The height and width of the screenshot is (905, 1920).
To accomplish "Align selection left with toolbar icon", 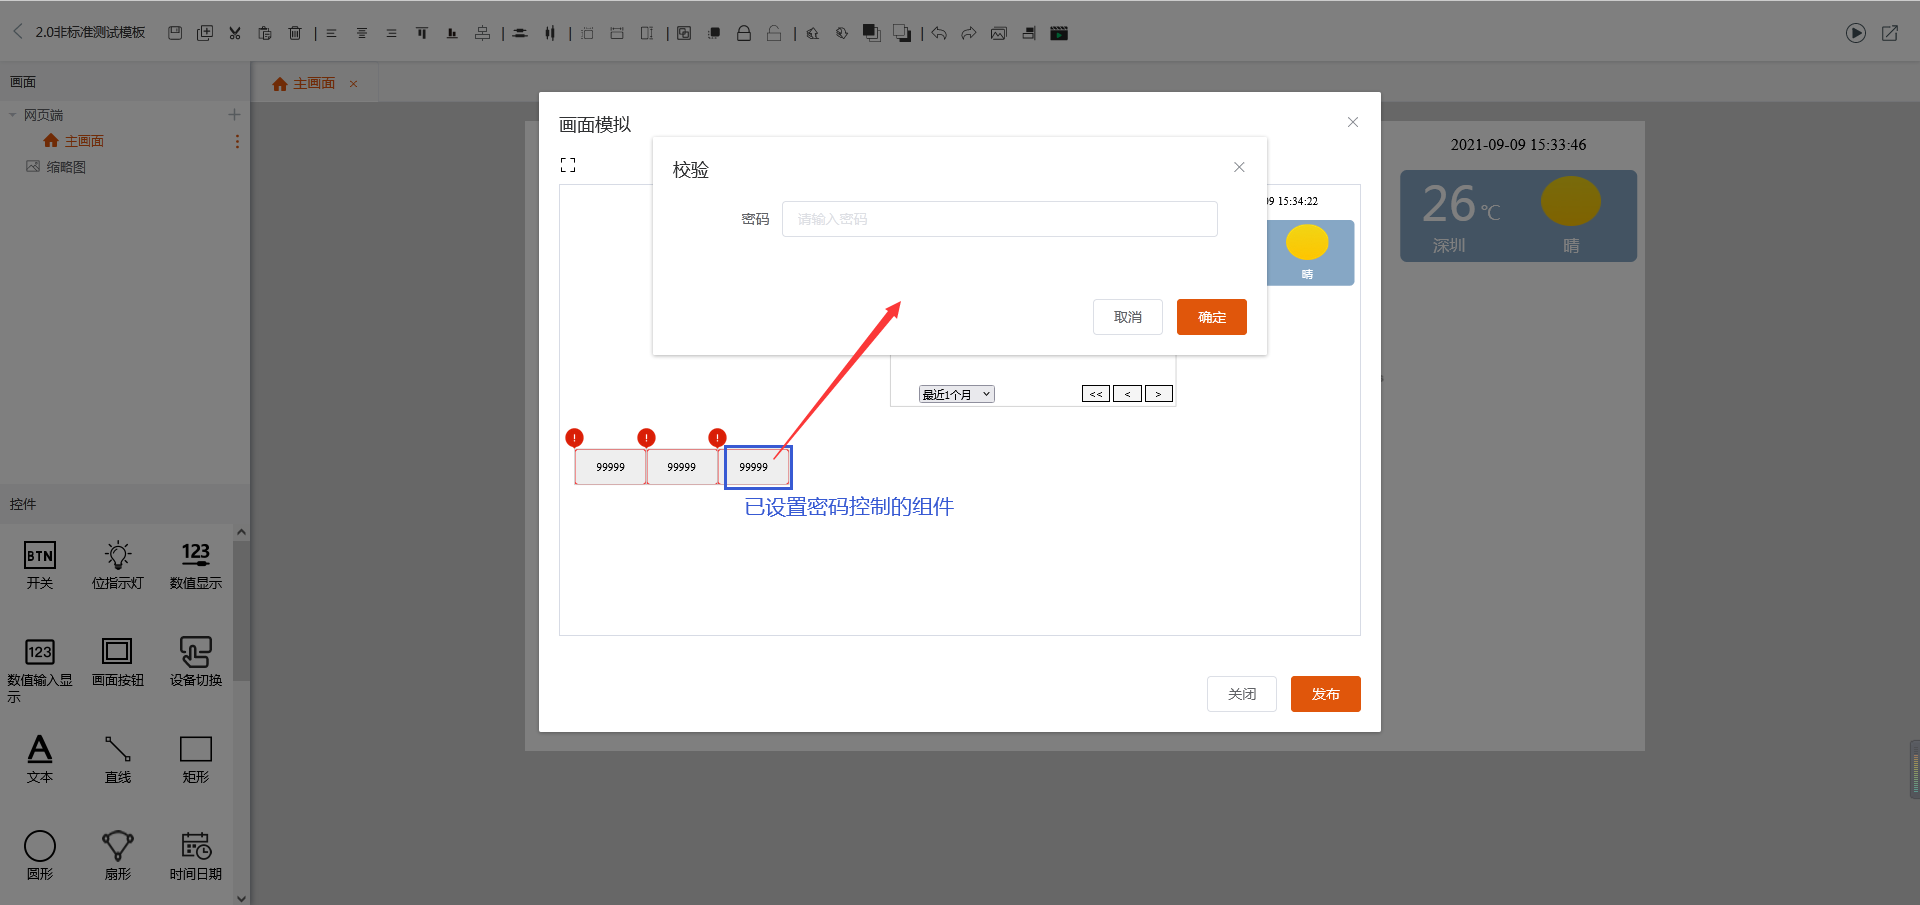I will click(331, 33).
